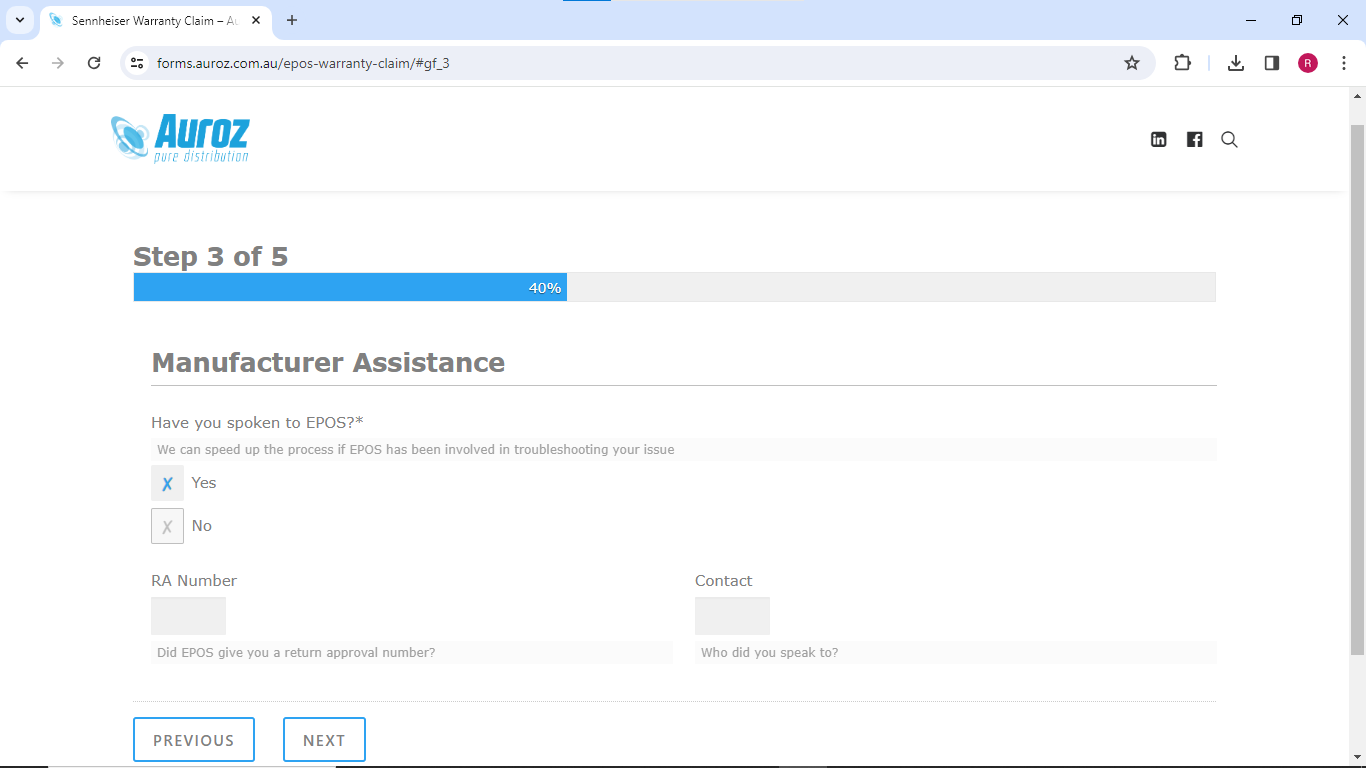The width and height of the screenshot is (1366, 768).
Task: Select Yes for spoken to EPOS
Action: click(167, 483)
